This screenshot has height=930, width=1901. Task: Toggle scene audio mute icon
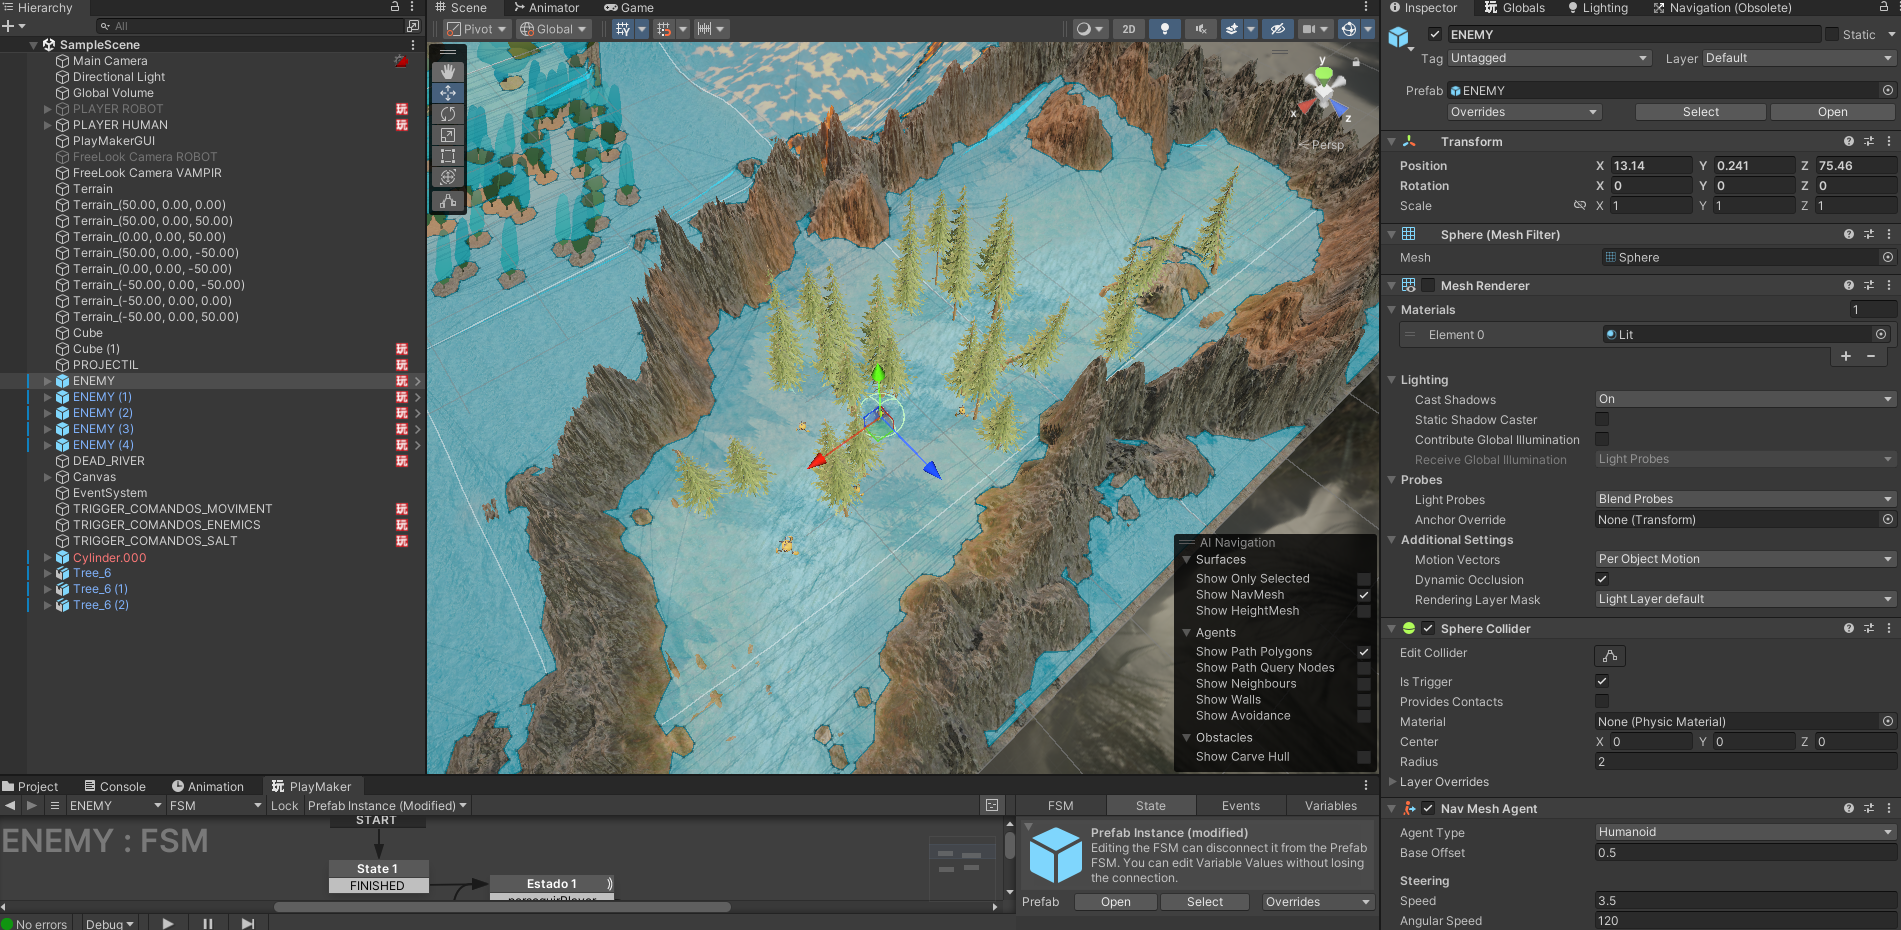pos(1201,29)
